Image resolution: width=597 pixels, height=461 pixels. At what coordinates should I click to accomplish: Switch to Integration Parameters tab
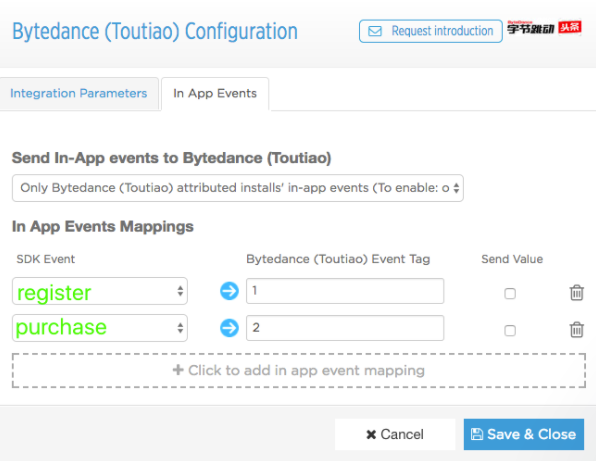click(x=79, y=93)
